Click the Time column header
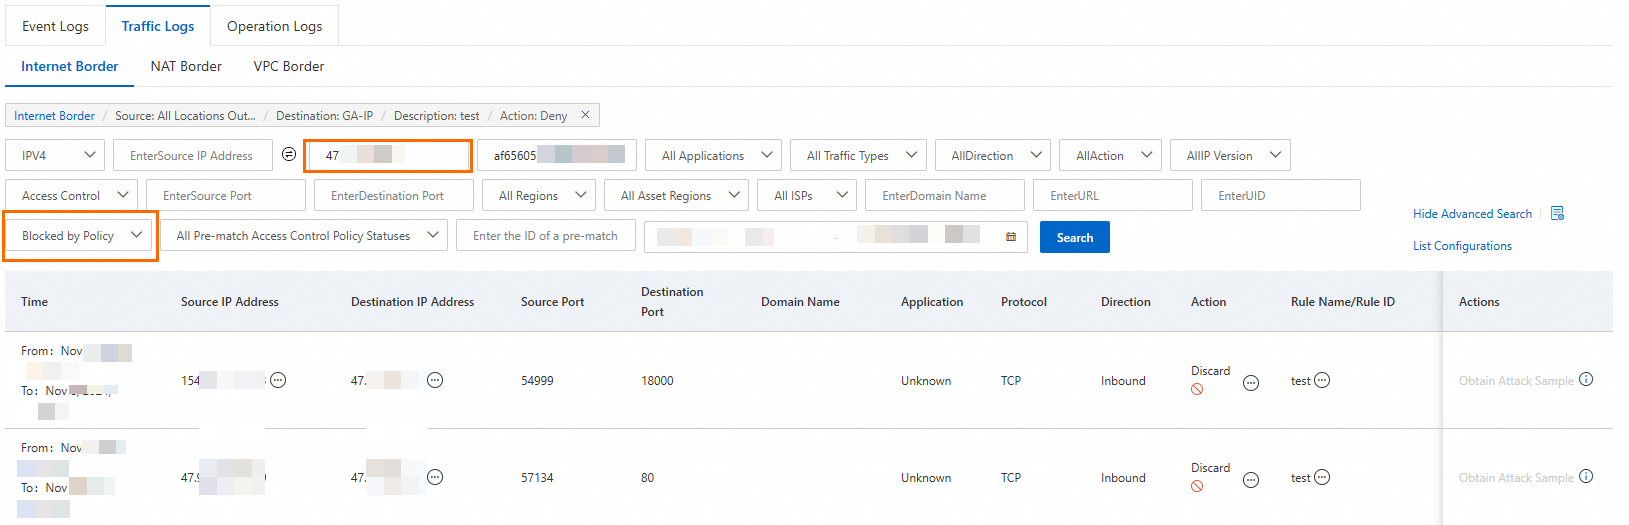 pyautogui.click(x=34, y=301)
